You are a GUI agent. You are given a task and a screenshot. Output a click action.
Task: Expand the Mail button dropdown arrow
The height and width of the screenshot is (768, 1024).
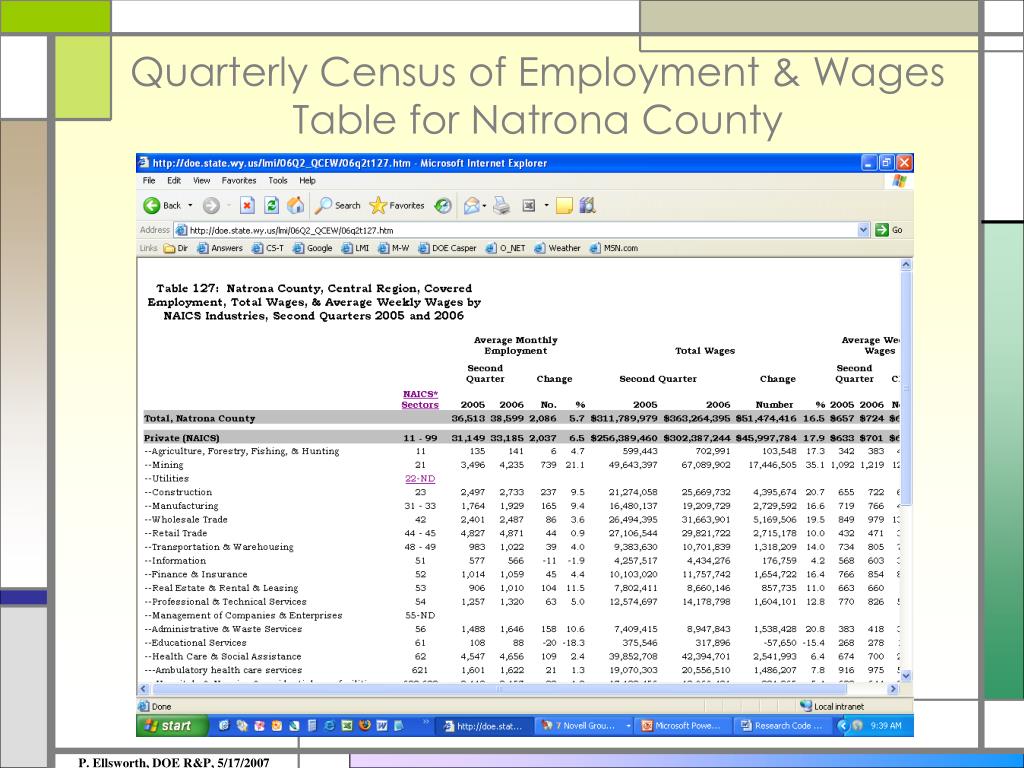point(485,206)
